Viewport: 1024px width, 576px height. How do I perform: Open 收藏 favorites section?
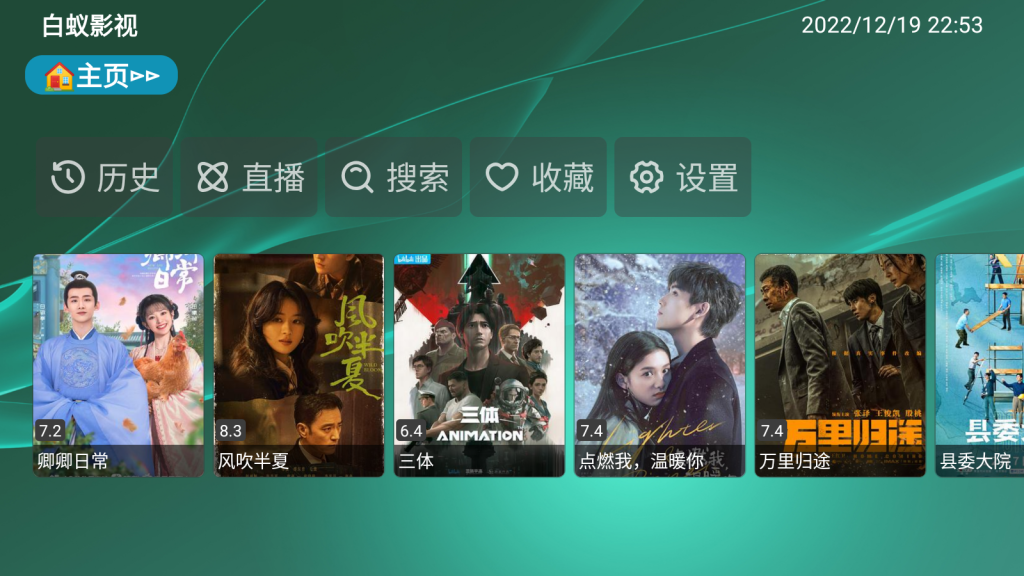tap(538, 177)
